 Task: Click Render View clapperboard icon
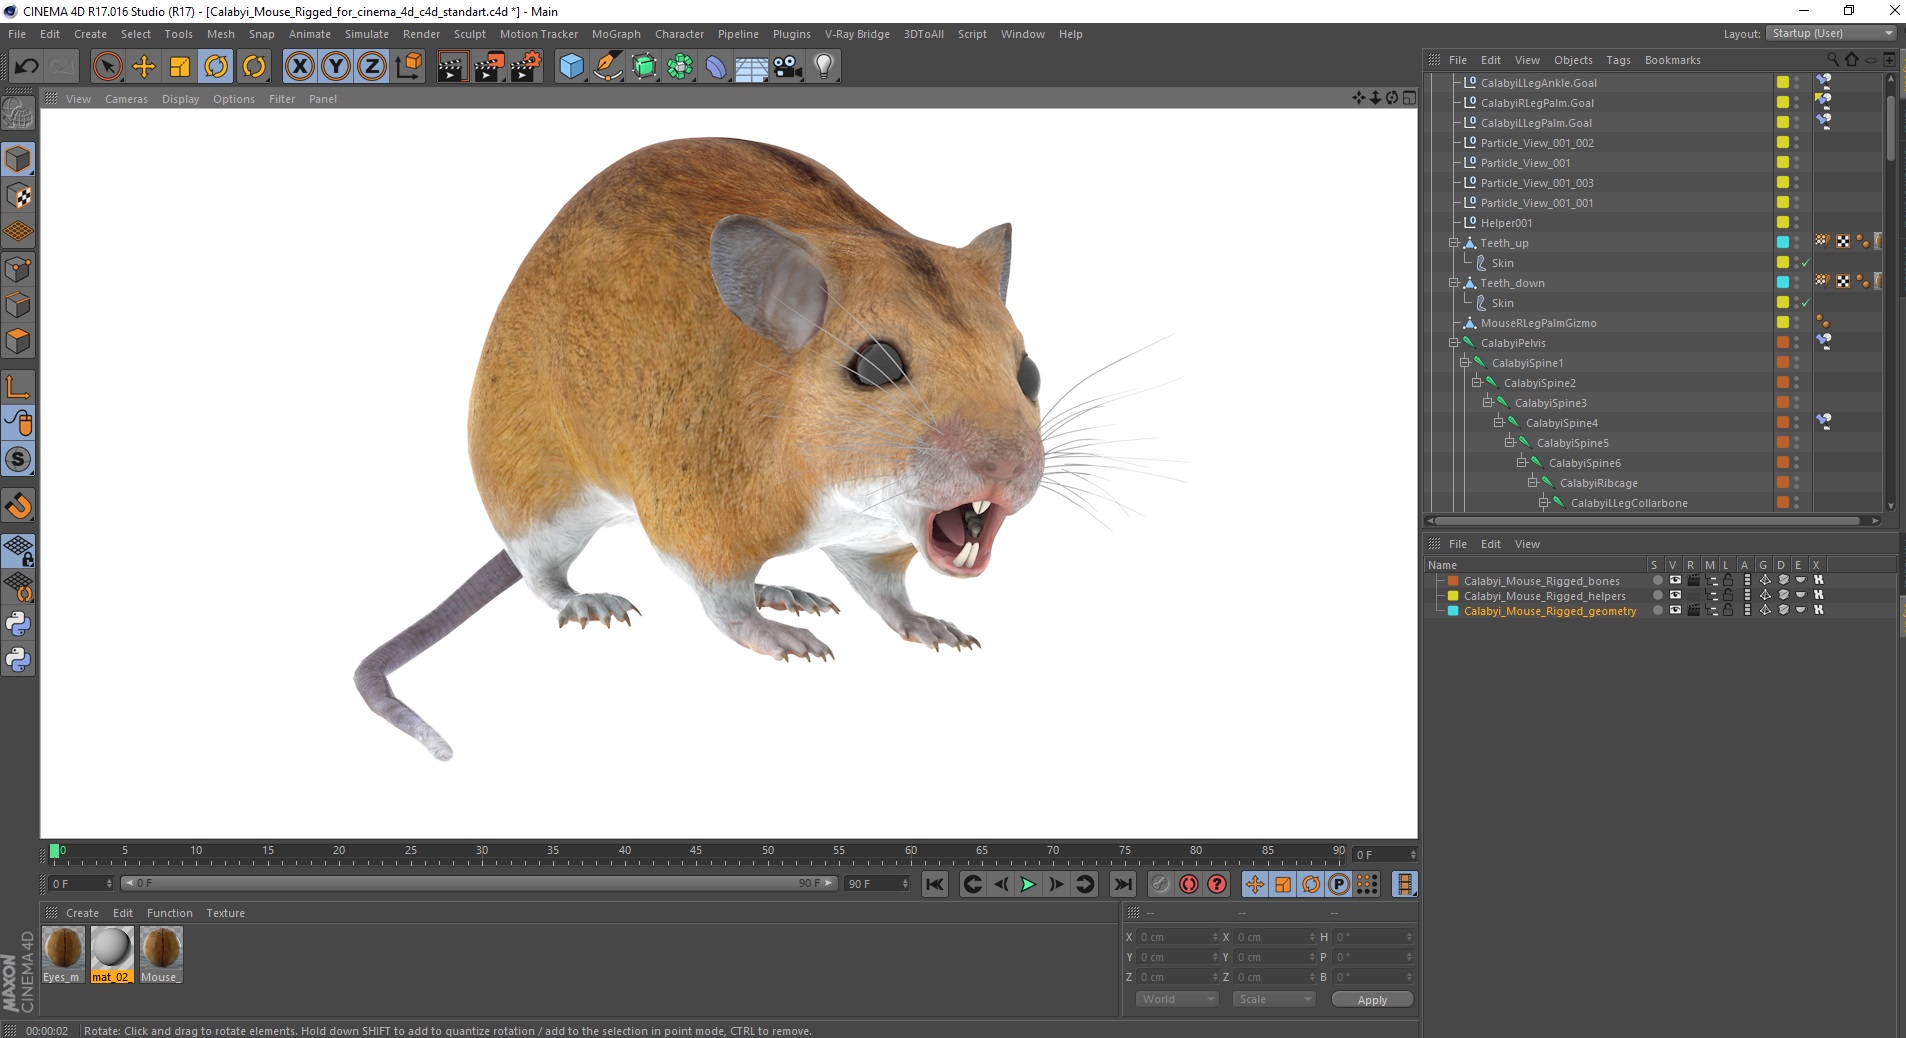(452, 67)
